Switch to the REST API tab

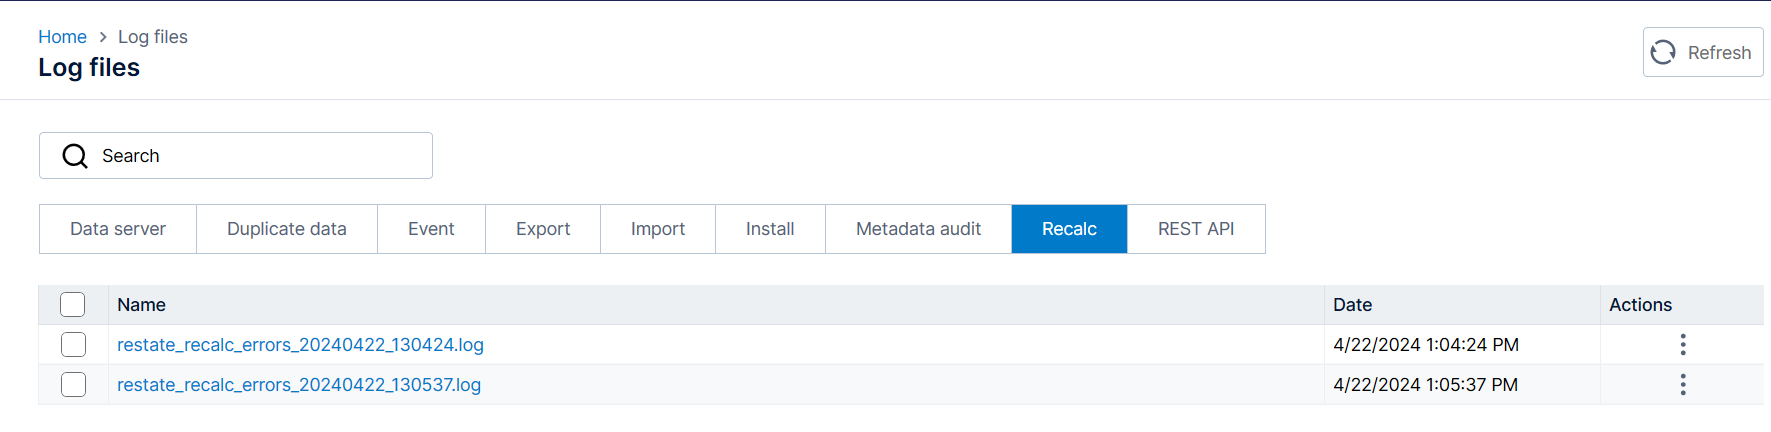[x=1196, y=229]
